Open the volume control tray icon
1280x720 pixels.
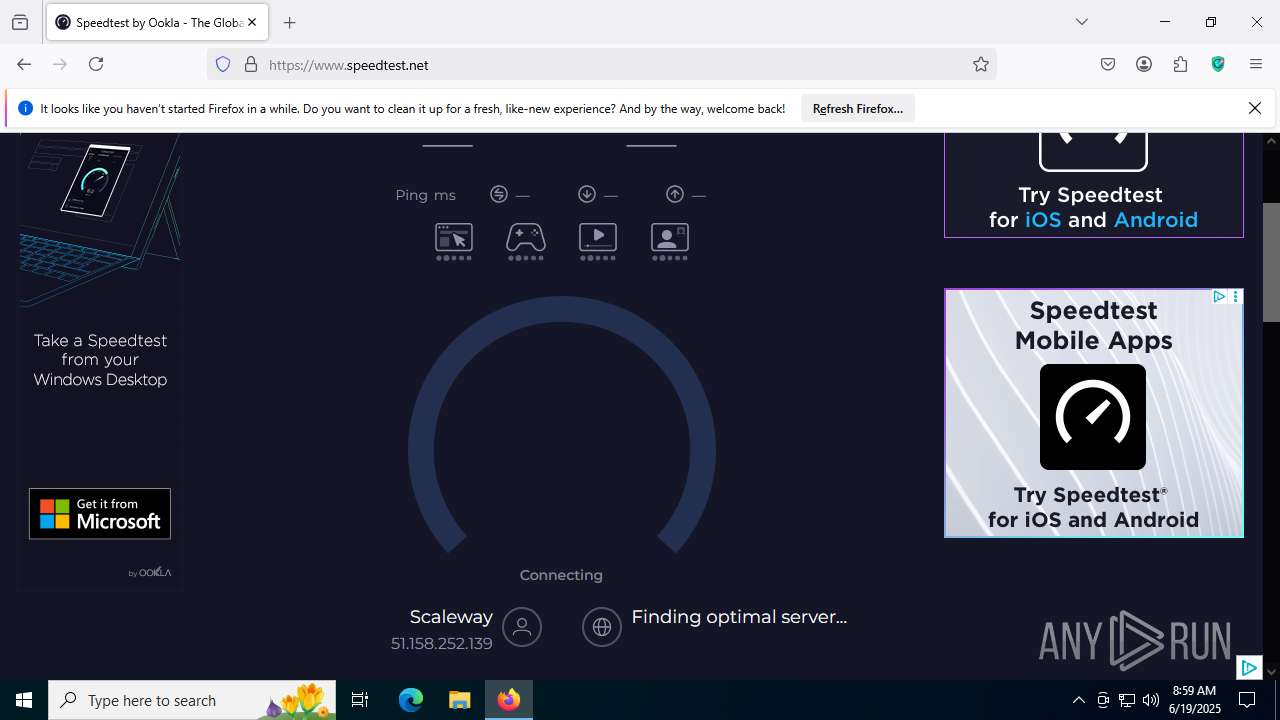(1151, 700)
